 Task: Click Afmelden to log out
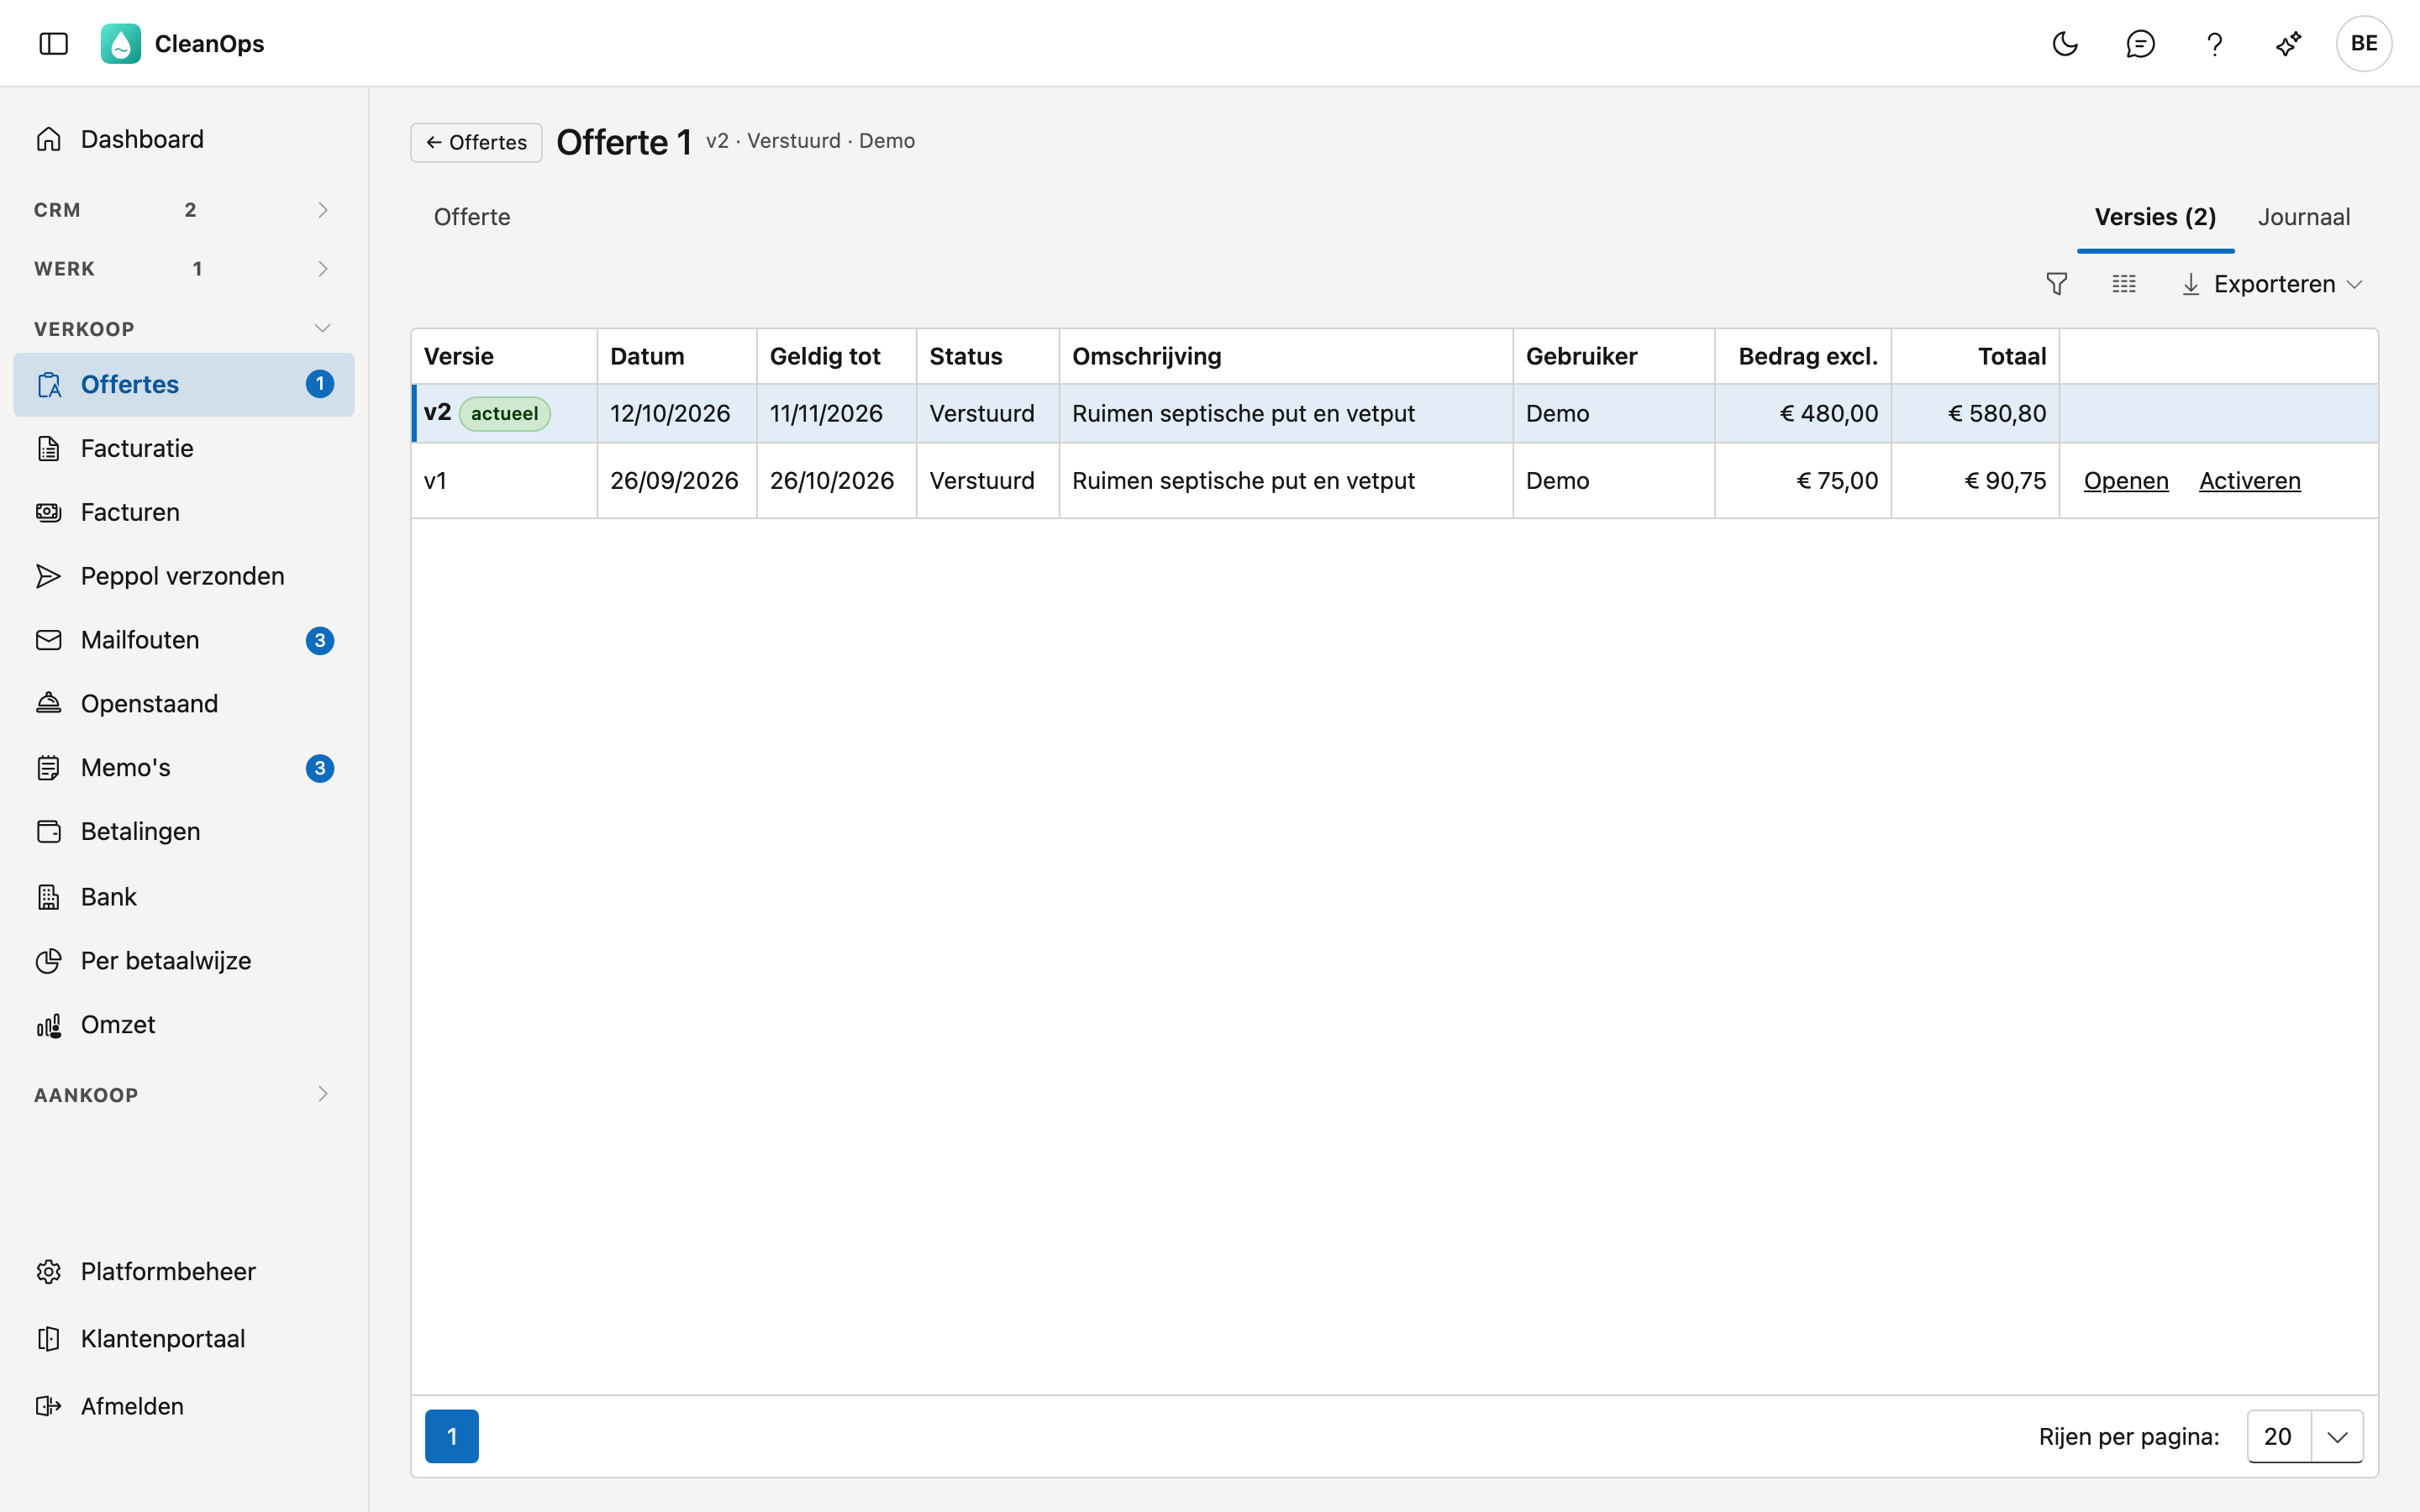[184, 1406]
